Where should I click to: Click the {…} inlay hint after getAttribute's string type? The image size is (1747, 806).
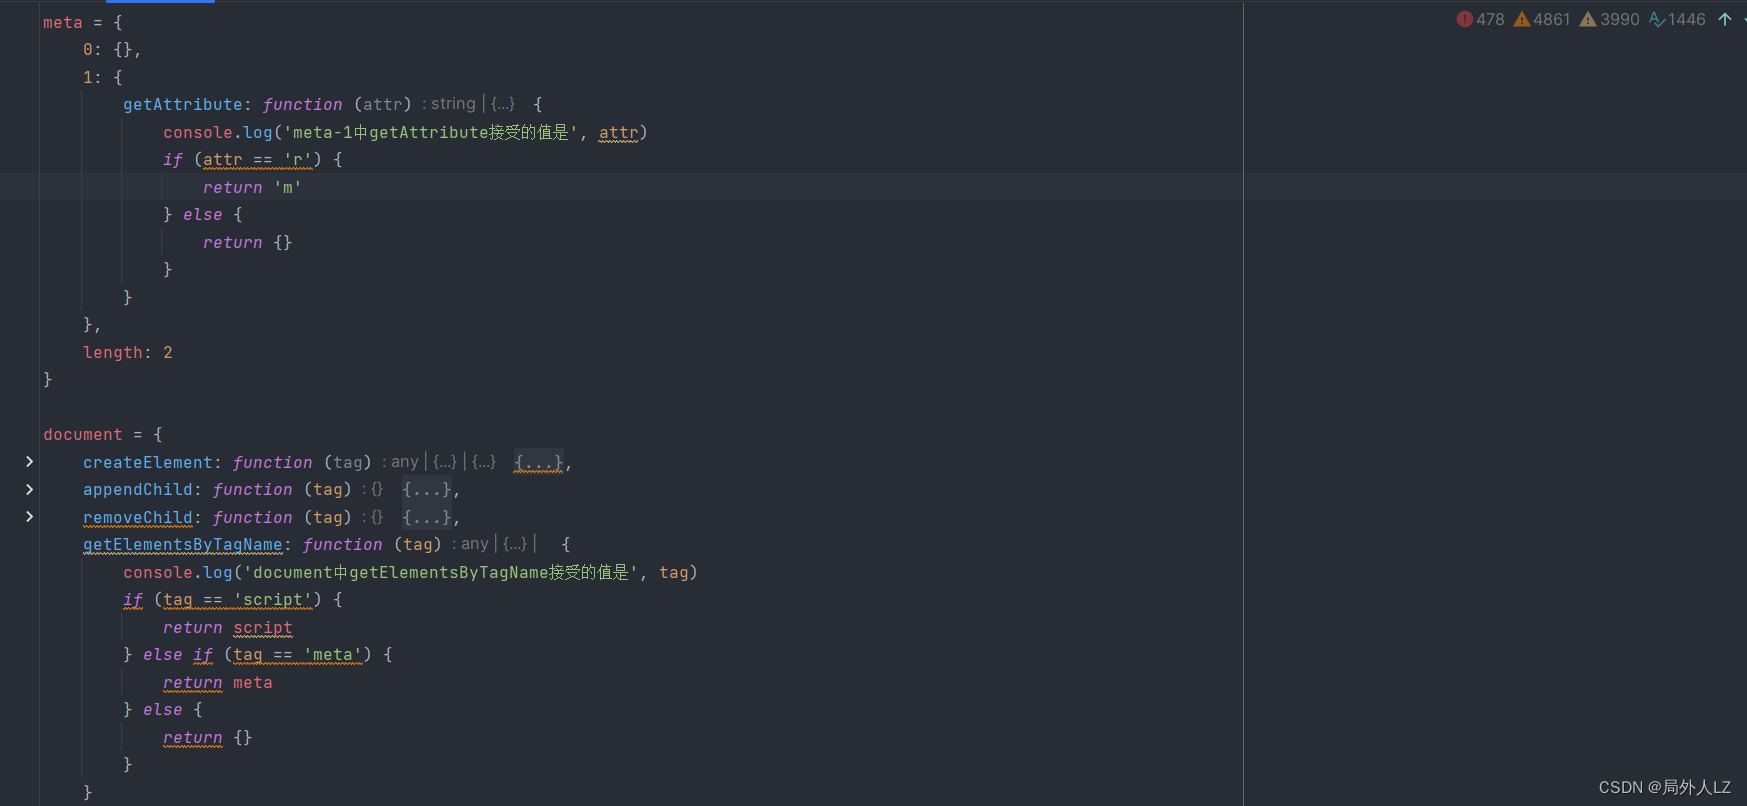tap(503, 104)
